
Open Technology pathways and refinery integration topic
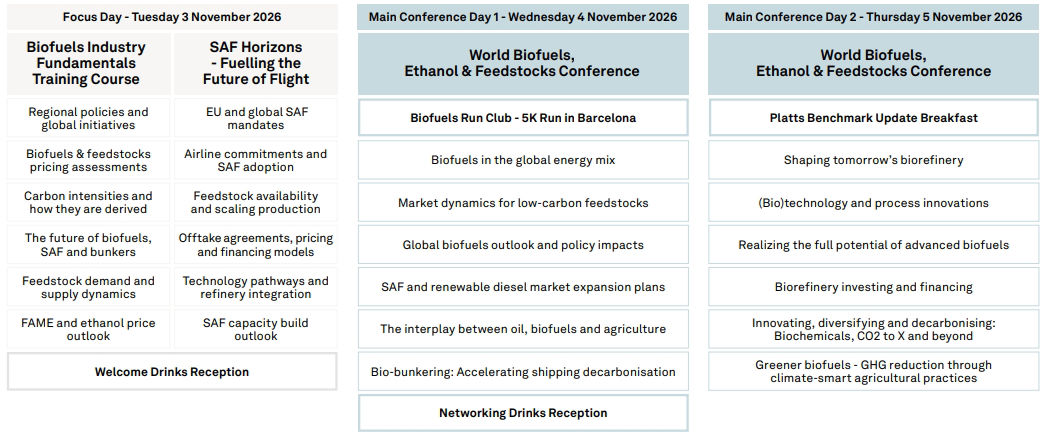pos(256,287)
